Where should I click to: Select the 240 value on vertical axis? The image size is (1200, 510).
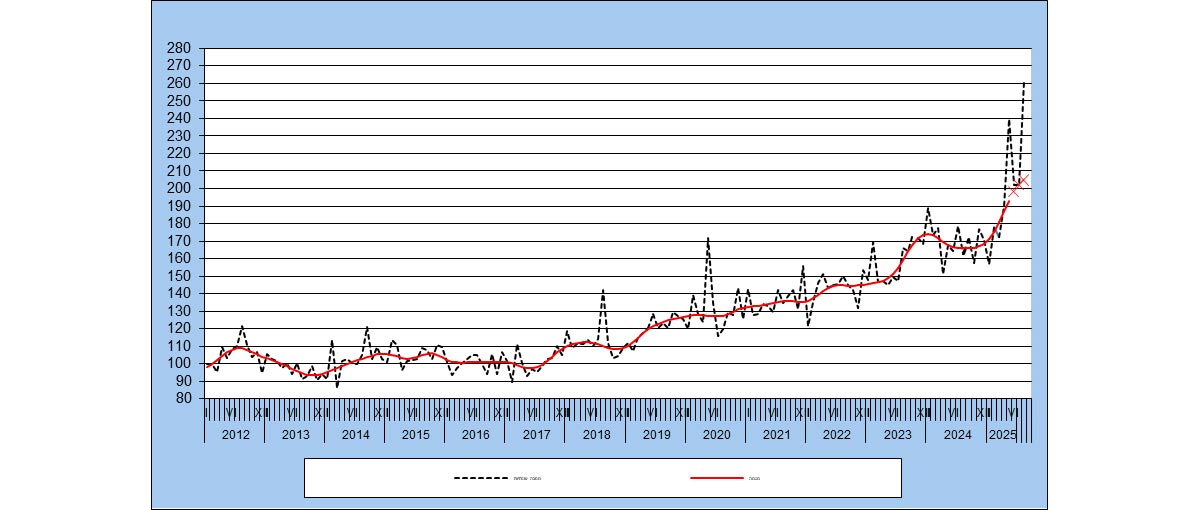[x=179, y=118]
